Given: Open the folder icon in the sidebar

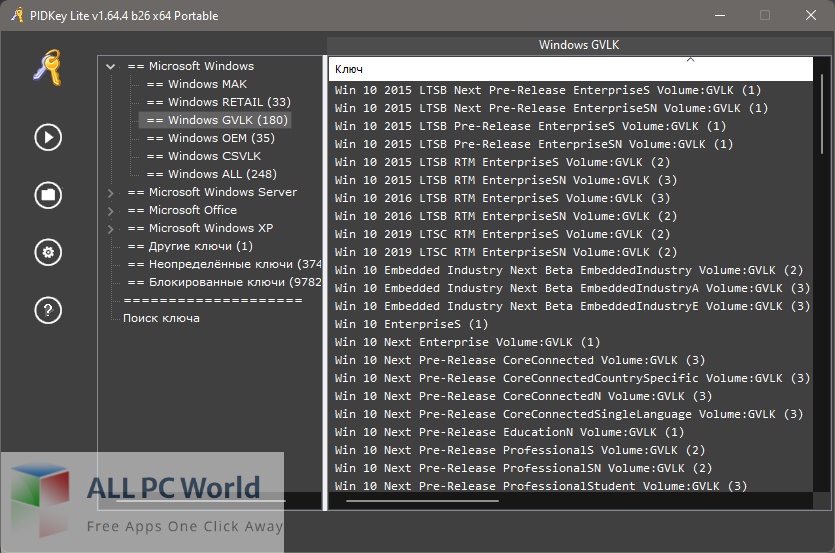Looking at the screenshot, I should 48,195.
